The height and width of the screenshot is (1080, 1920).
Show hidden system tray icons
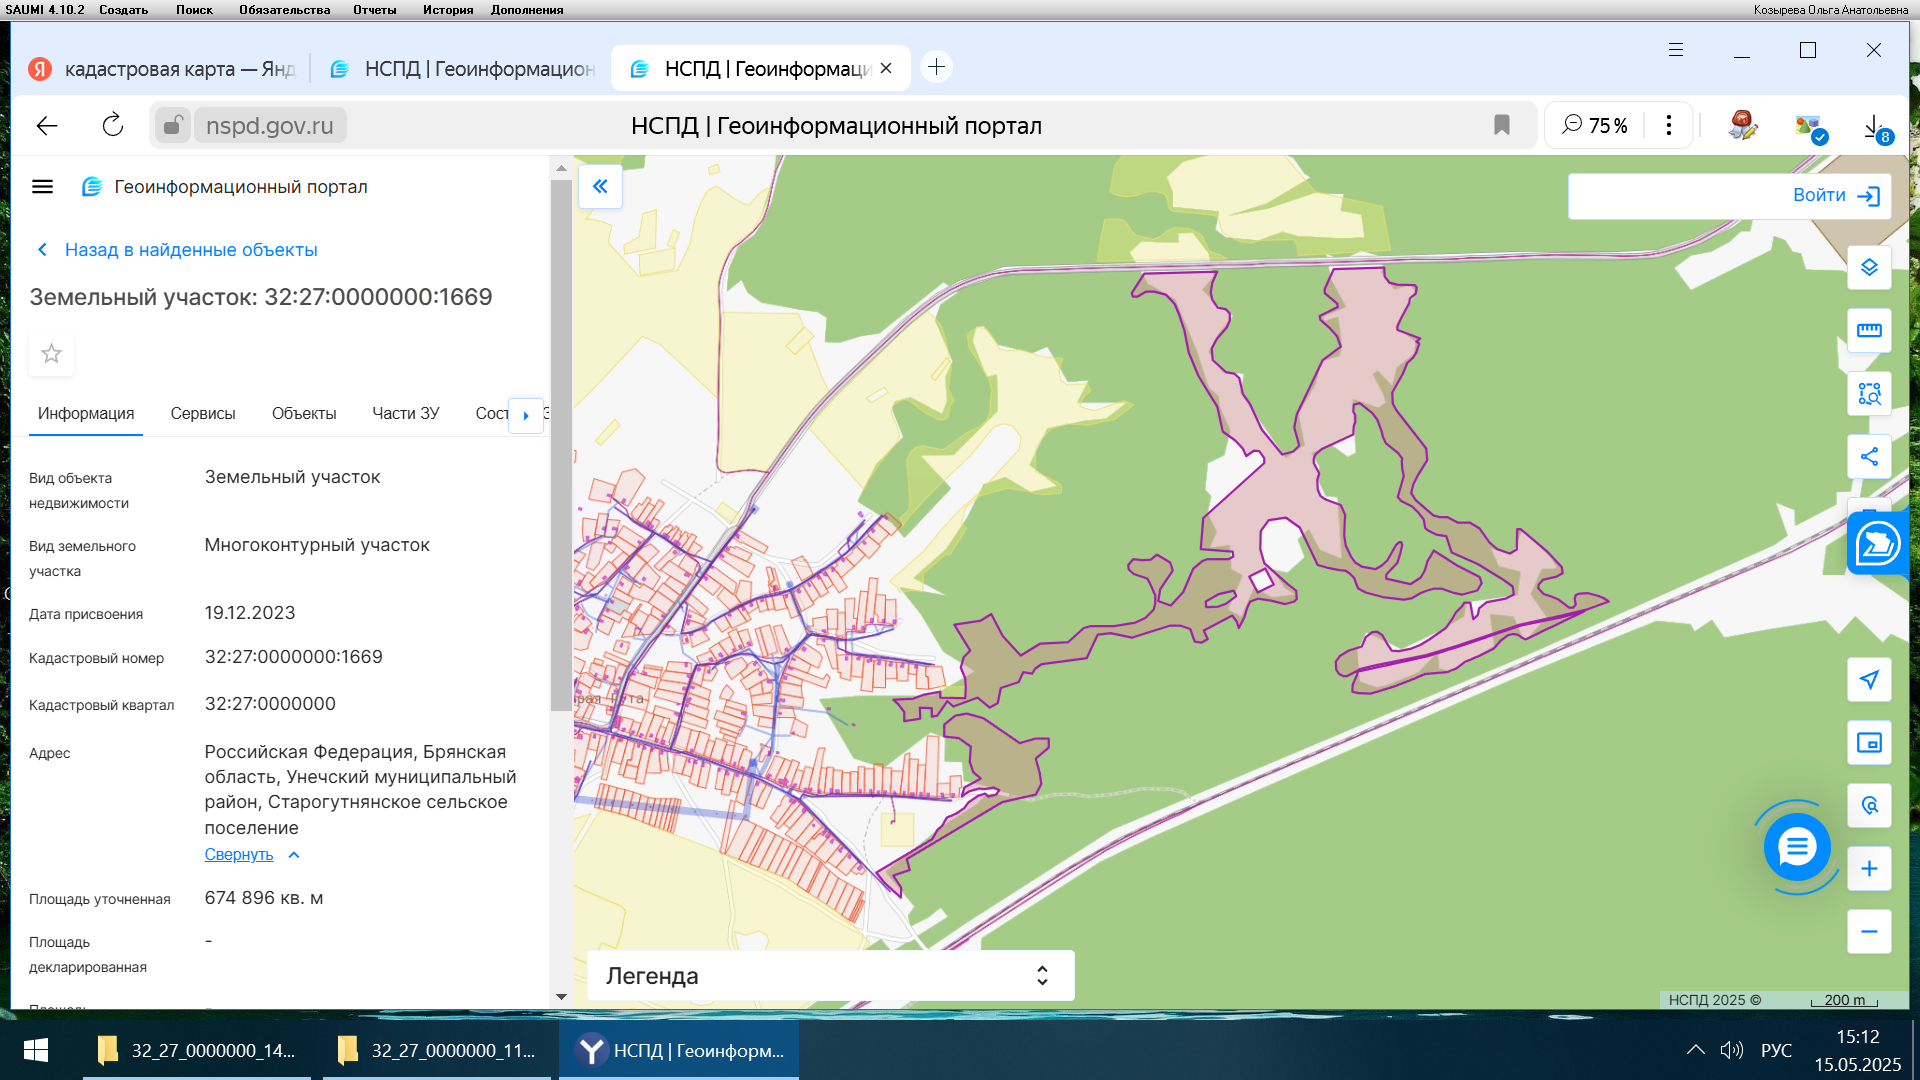click(1695, 1050)
